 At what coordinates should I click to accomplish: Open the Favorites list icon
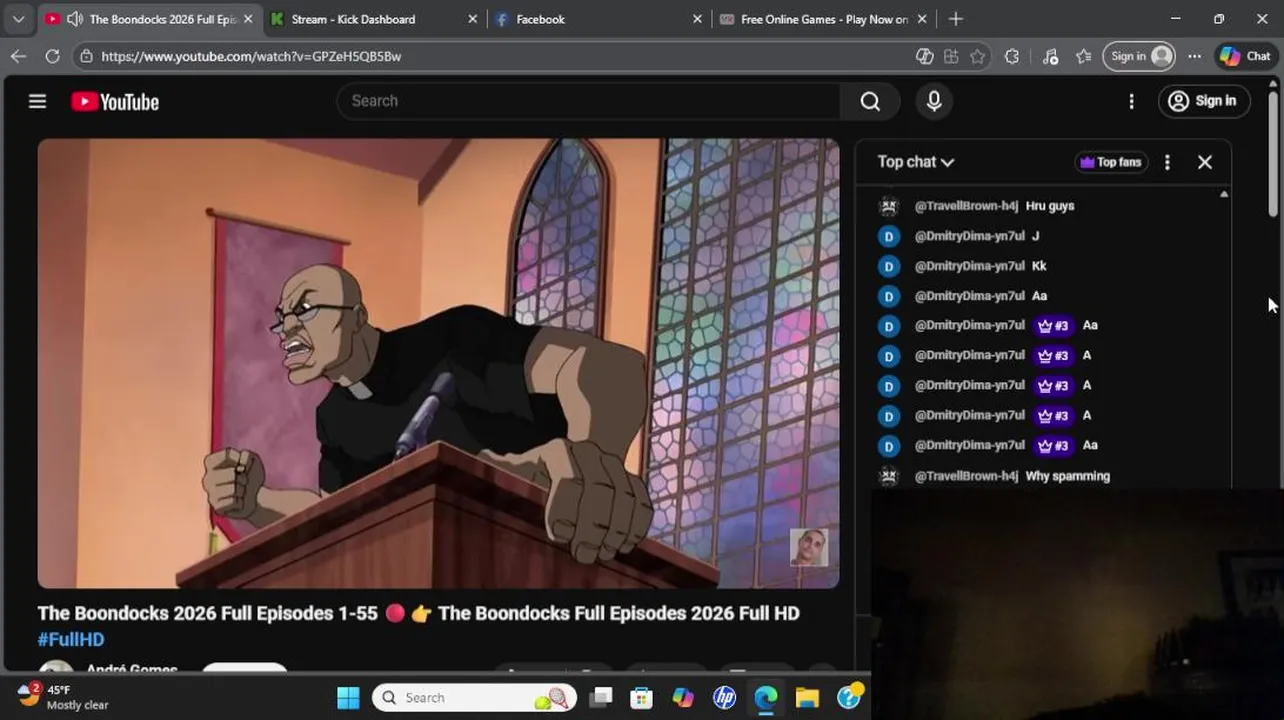1083,57
